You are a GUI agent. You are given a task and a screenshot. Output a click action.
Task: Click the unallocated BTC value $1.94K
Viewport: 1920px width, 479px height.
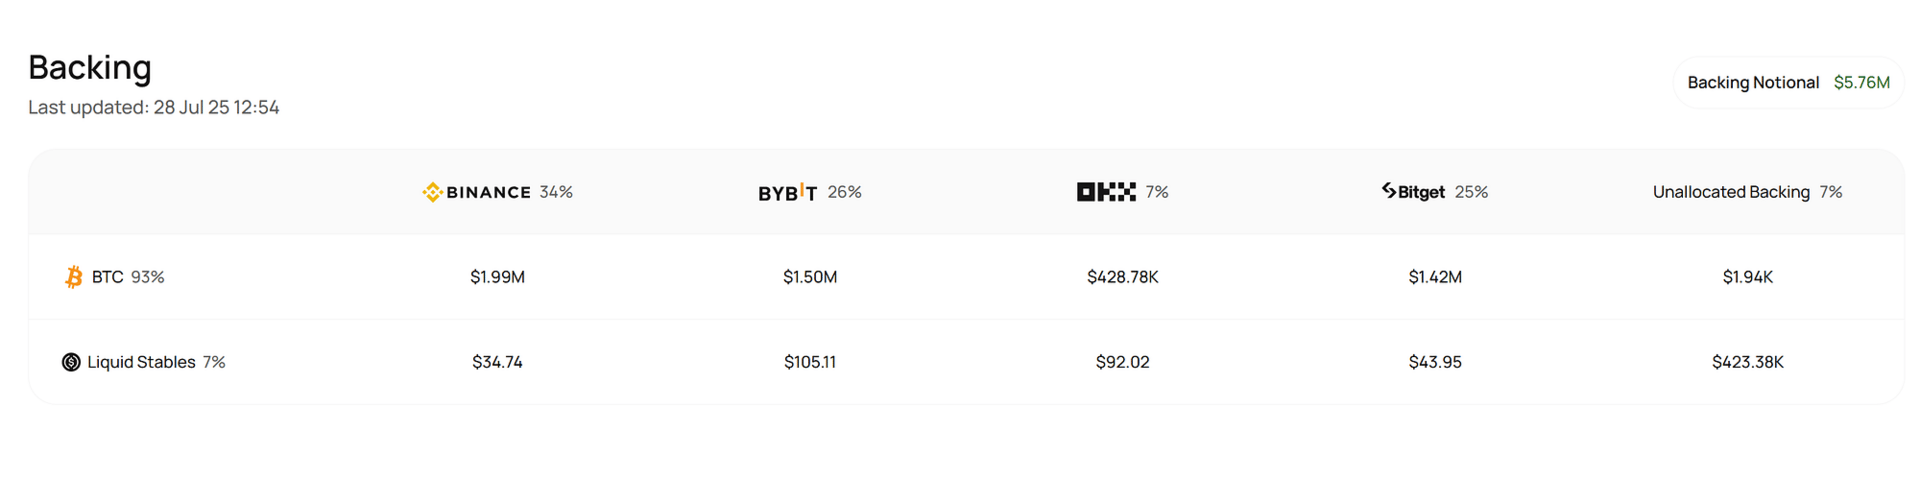pyautogui.click(x=1747, y=277)
